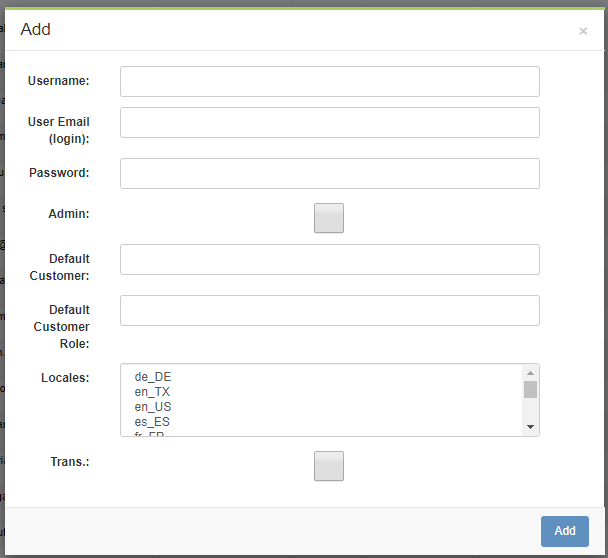Viewport: 608px width, 558px height.
Task: Choose the en_TX locale option
Action: pos(153,392)
